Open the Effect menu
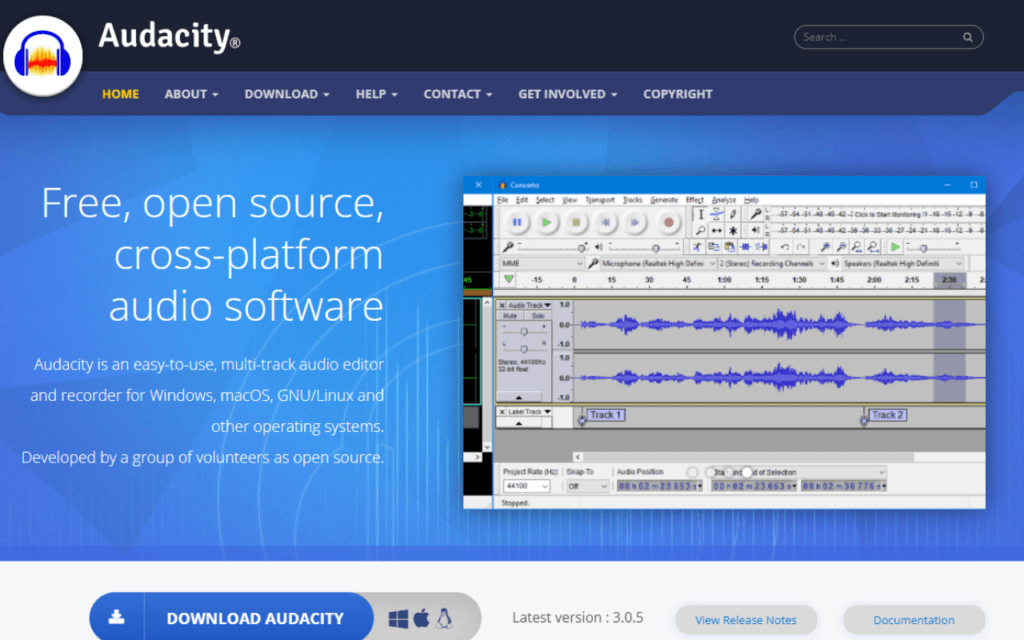This screenshot has height=640, width=1024. [695, 200]
